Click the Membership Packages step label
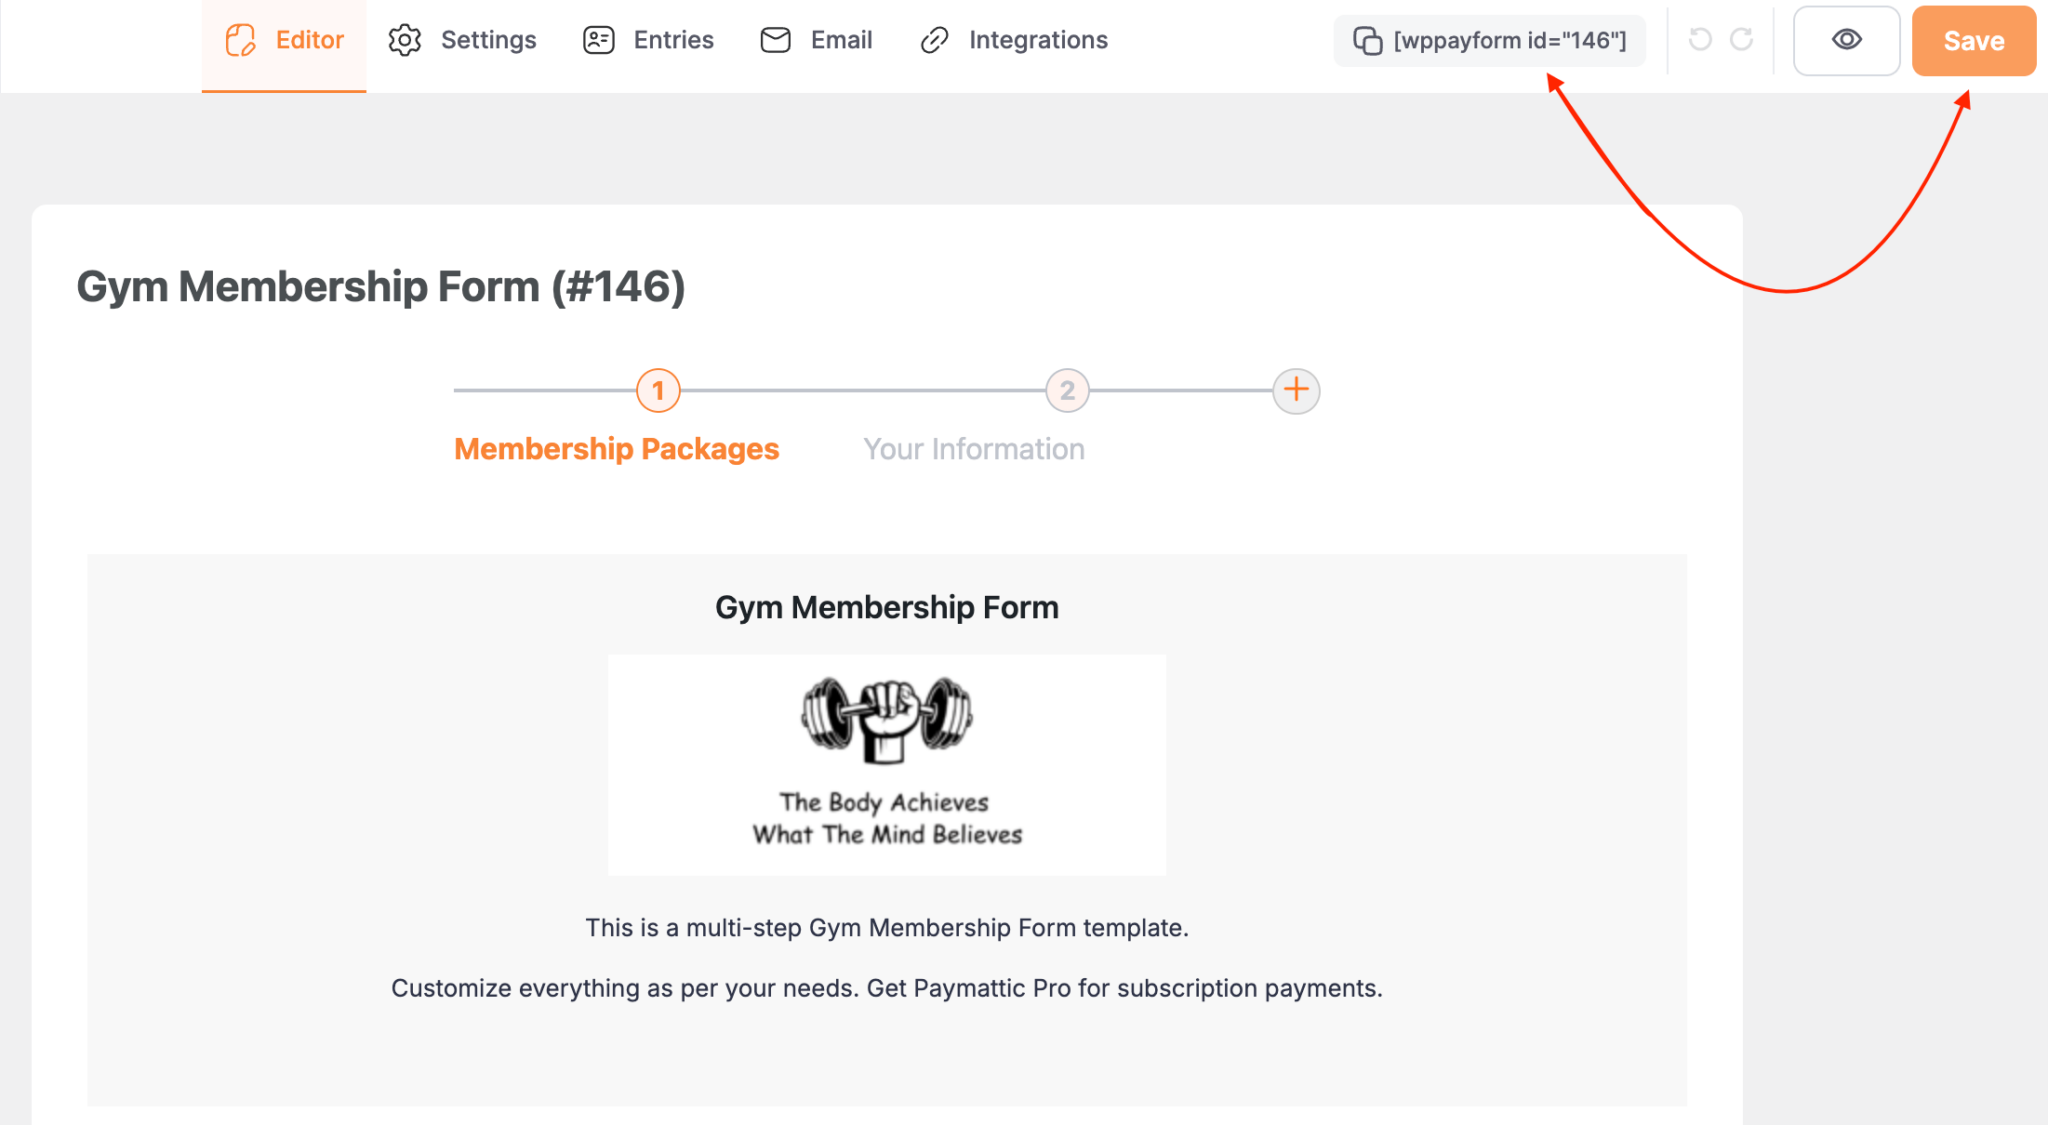2048x1125 pixels. [x=616, y=448]
